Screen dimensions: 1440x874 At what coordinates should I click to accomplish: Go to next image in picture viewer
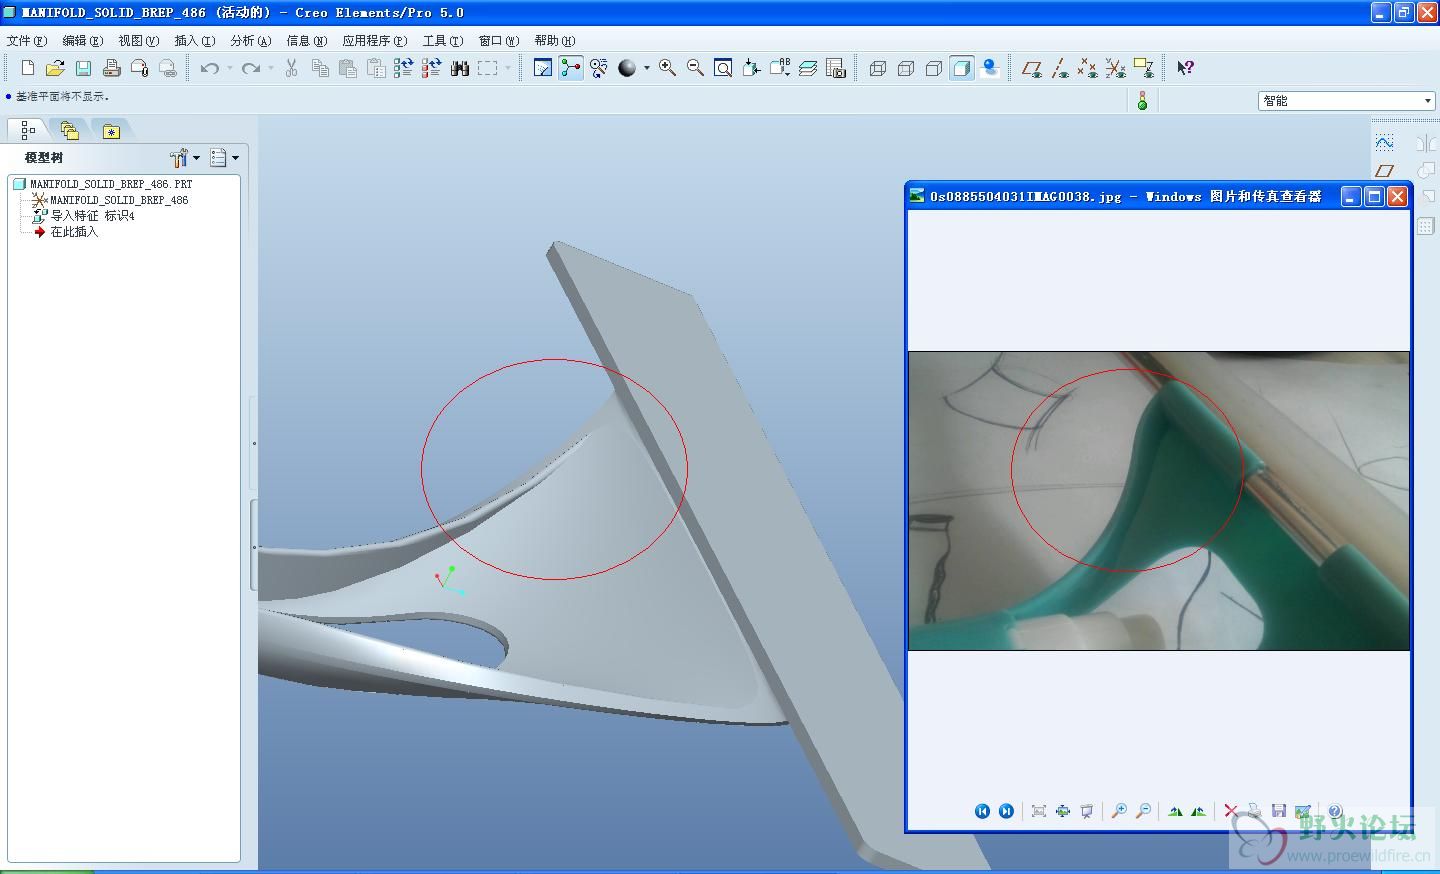(x=1006, y=811)
